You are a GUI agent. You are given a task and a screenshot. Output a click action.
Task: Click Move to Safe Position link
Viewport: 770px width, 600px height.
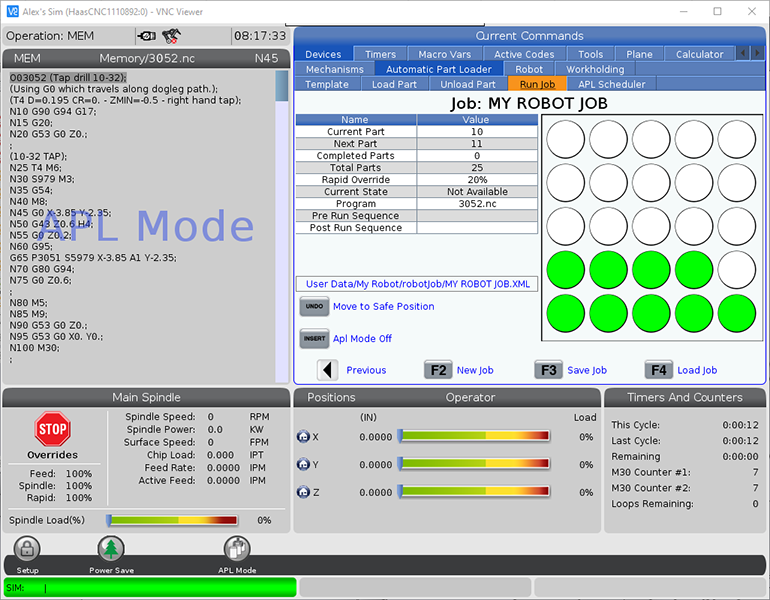pyautogui.click(x=383, y=306)
